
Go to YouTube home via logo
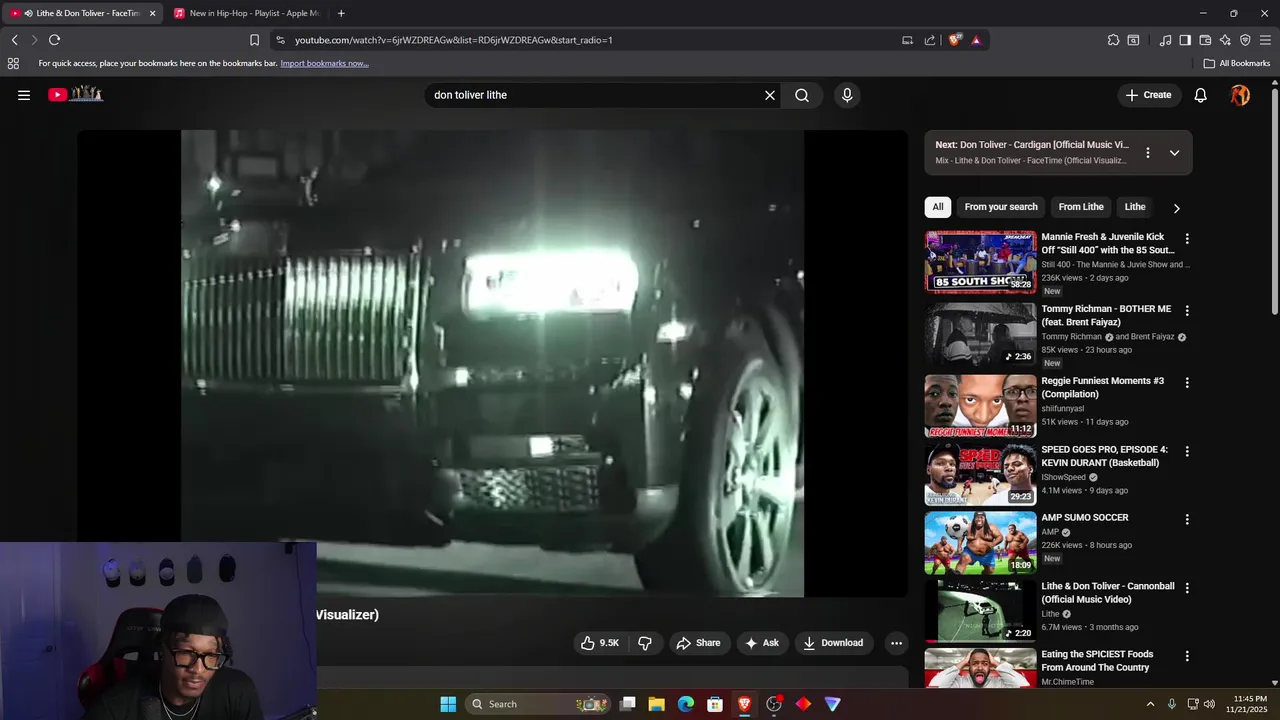76,94
